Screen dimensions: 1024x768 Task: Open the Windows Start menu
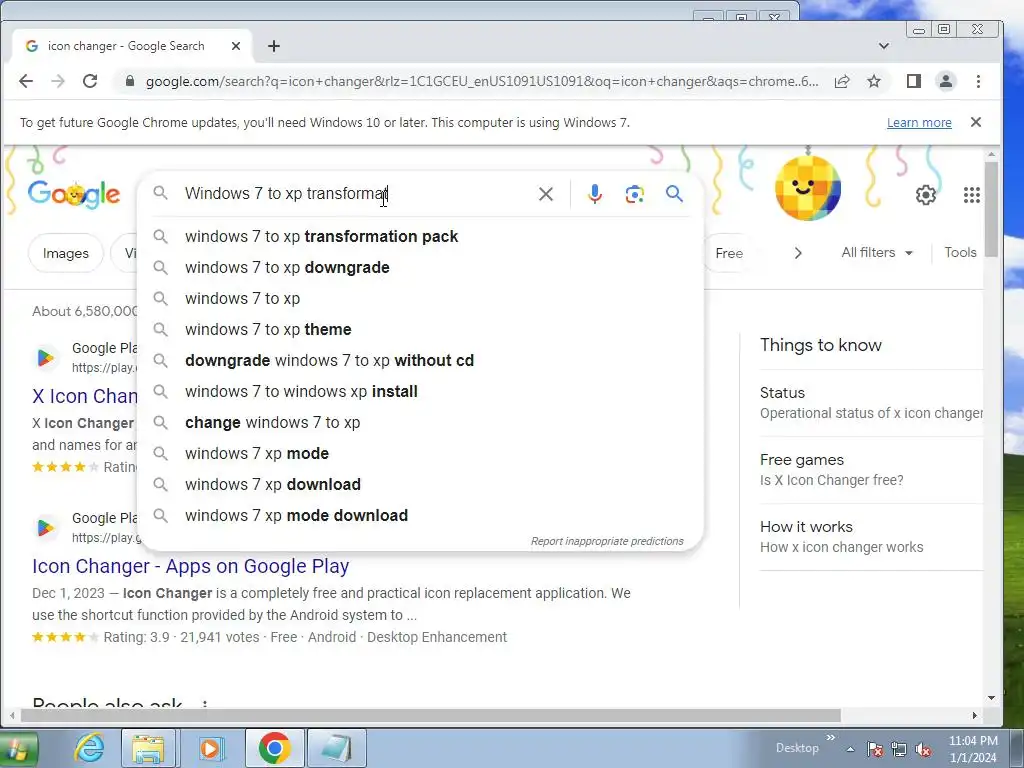(x=16, y=748)
